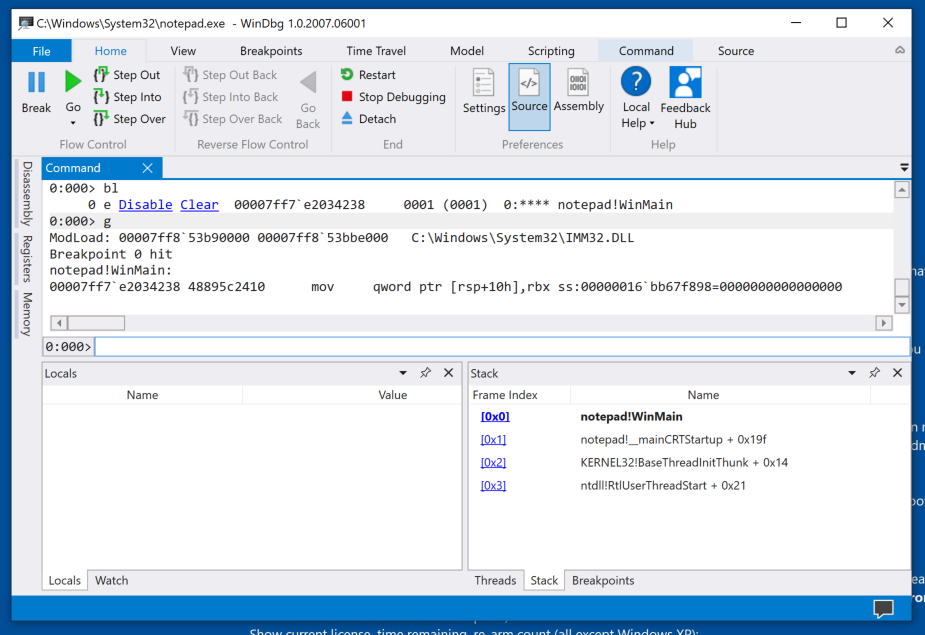925x635 pixels.
Task: Click the Step Over icon
Action: point(101,119)
